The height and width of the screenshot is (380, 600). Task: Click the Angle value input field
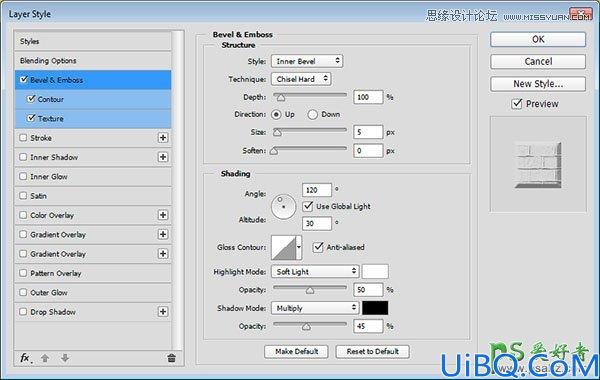point(317,190)
